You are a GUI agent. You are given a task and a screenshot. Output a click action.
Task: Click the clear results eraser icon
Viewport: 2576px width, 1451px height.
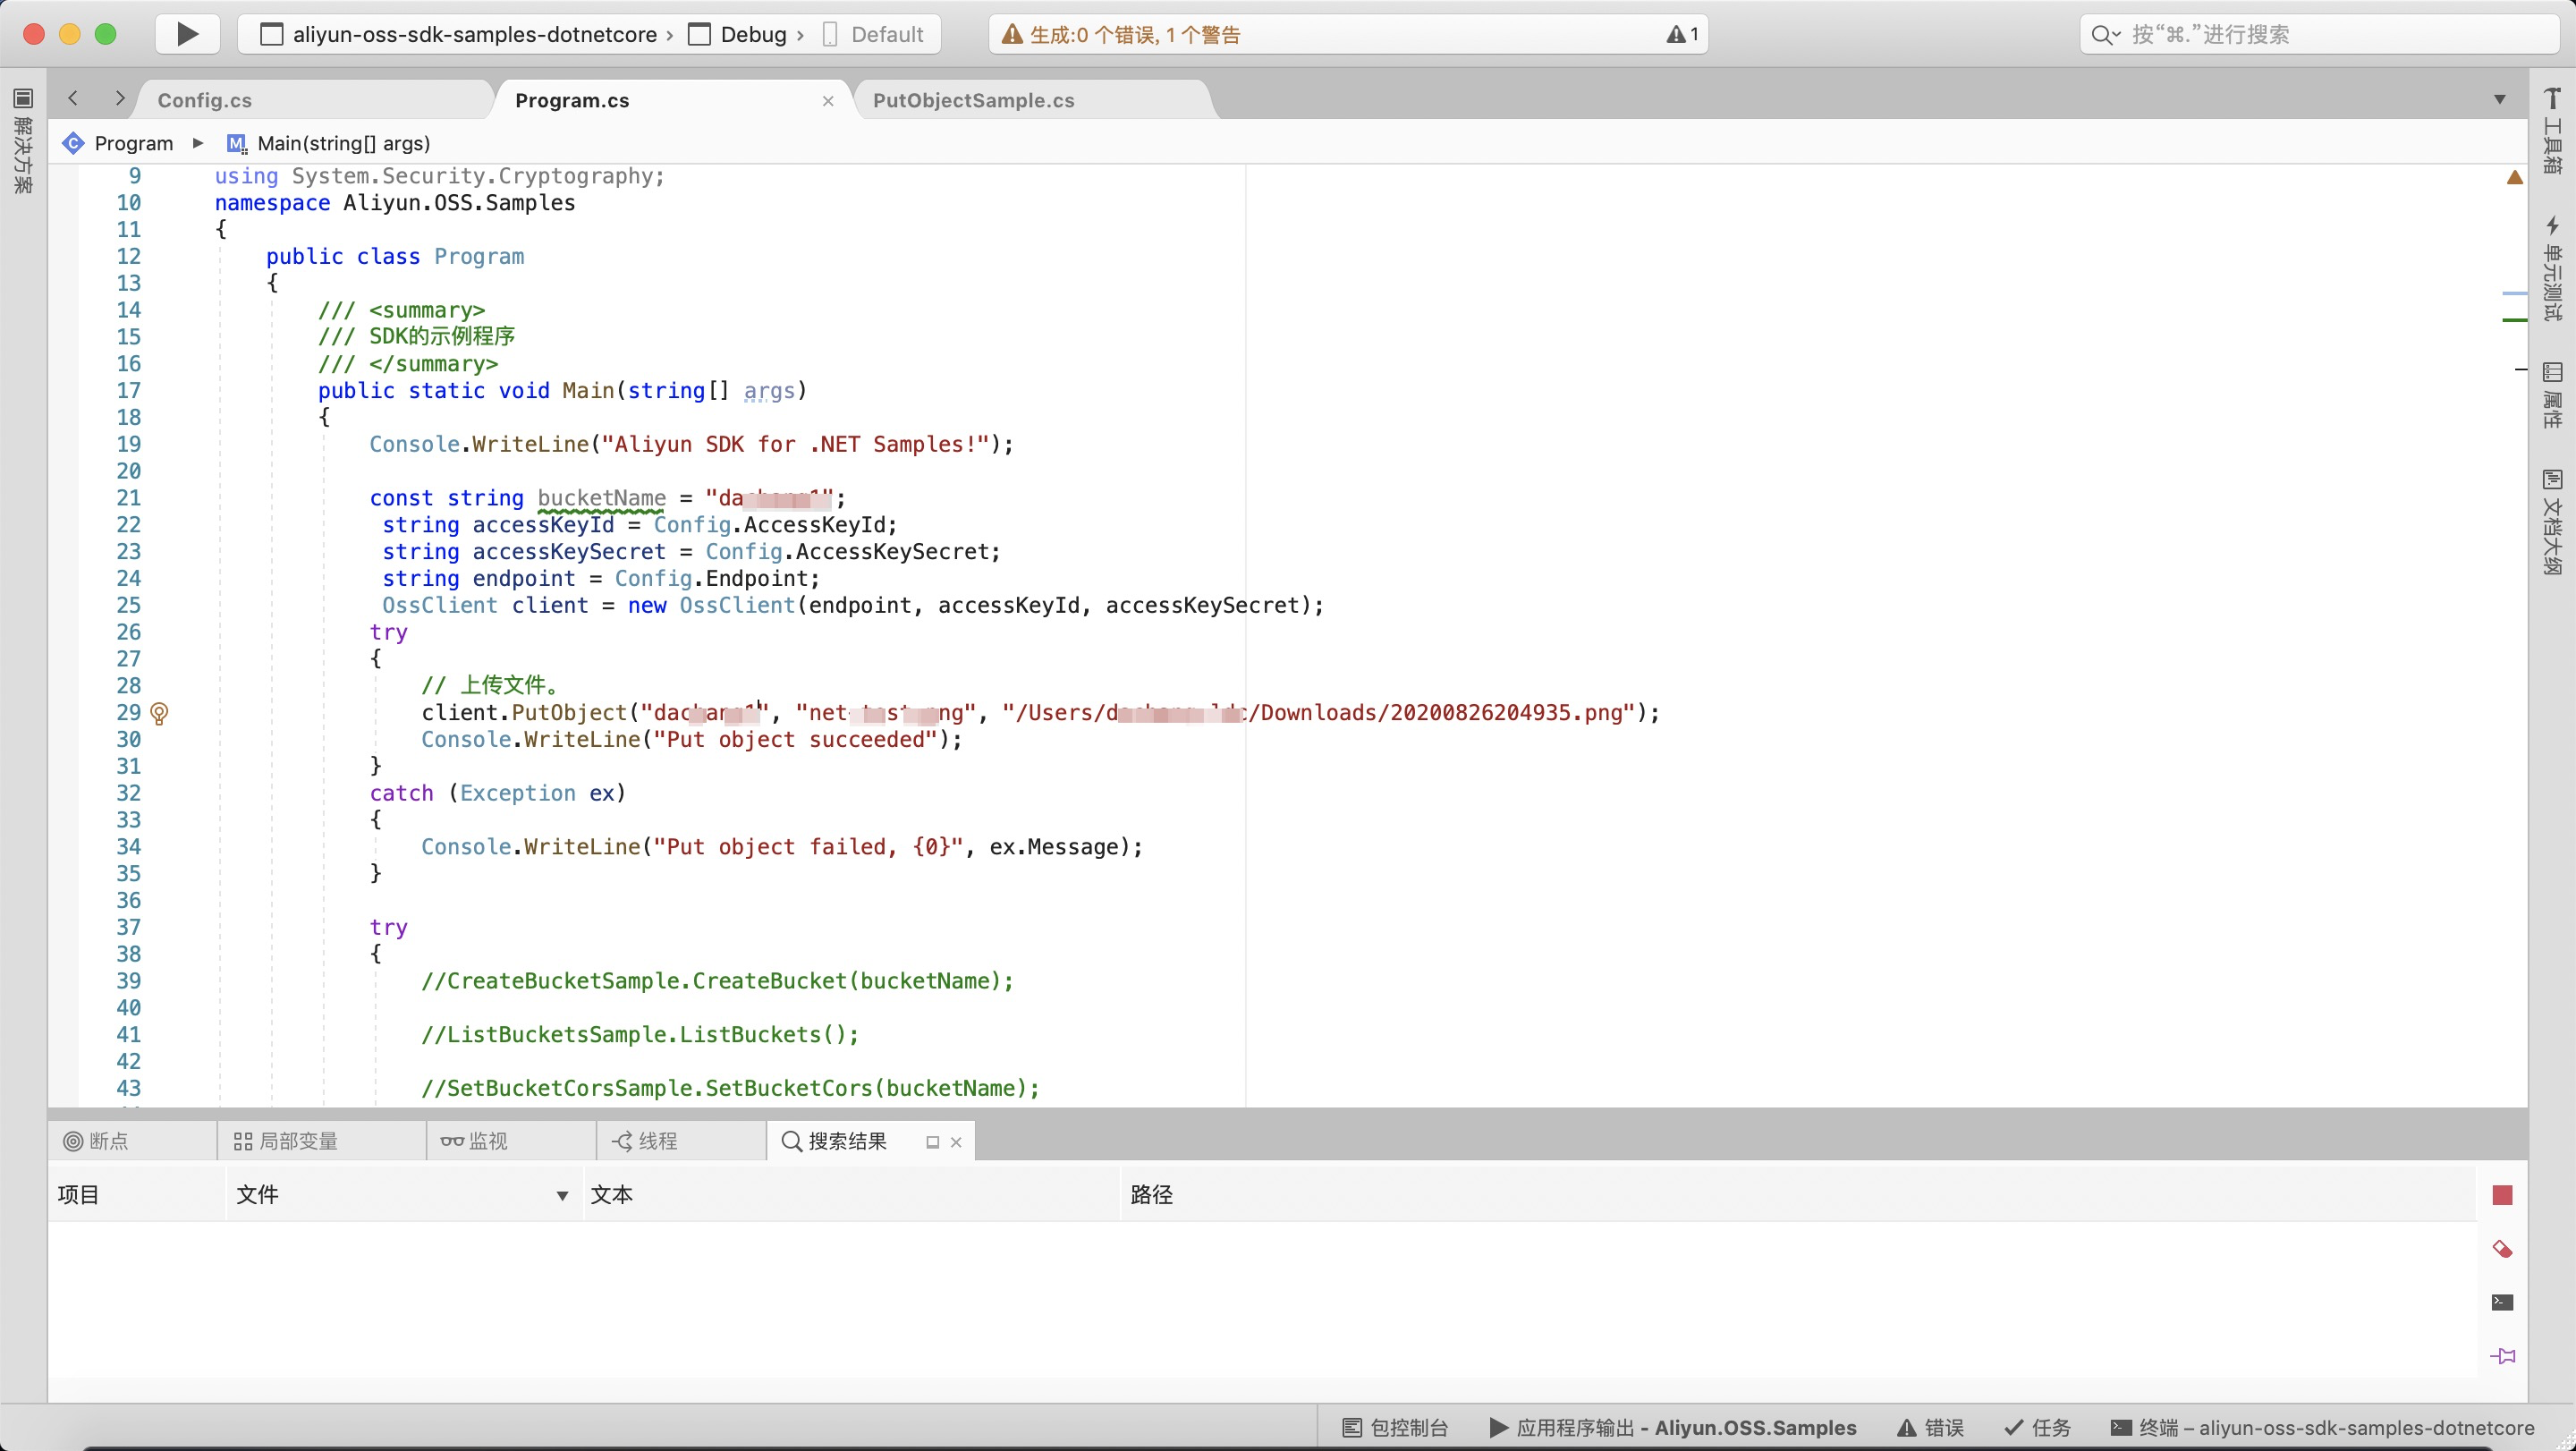pos(2502,1249)
